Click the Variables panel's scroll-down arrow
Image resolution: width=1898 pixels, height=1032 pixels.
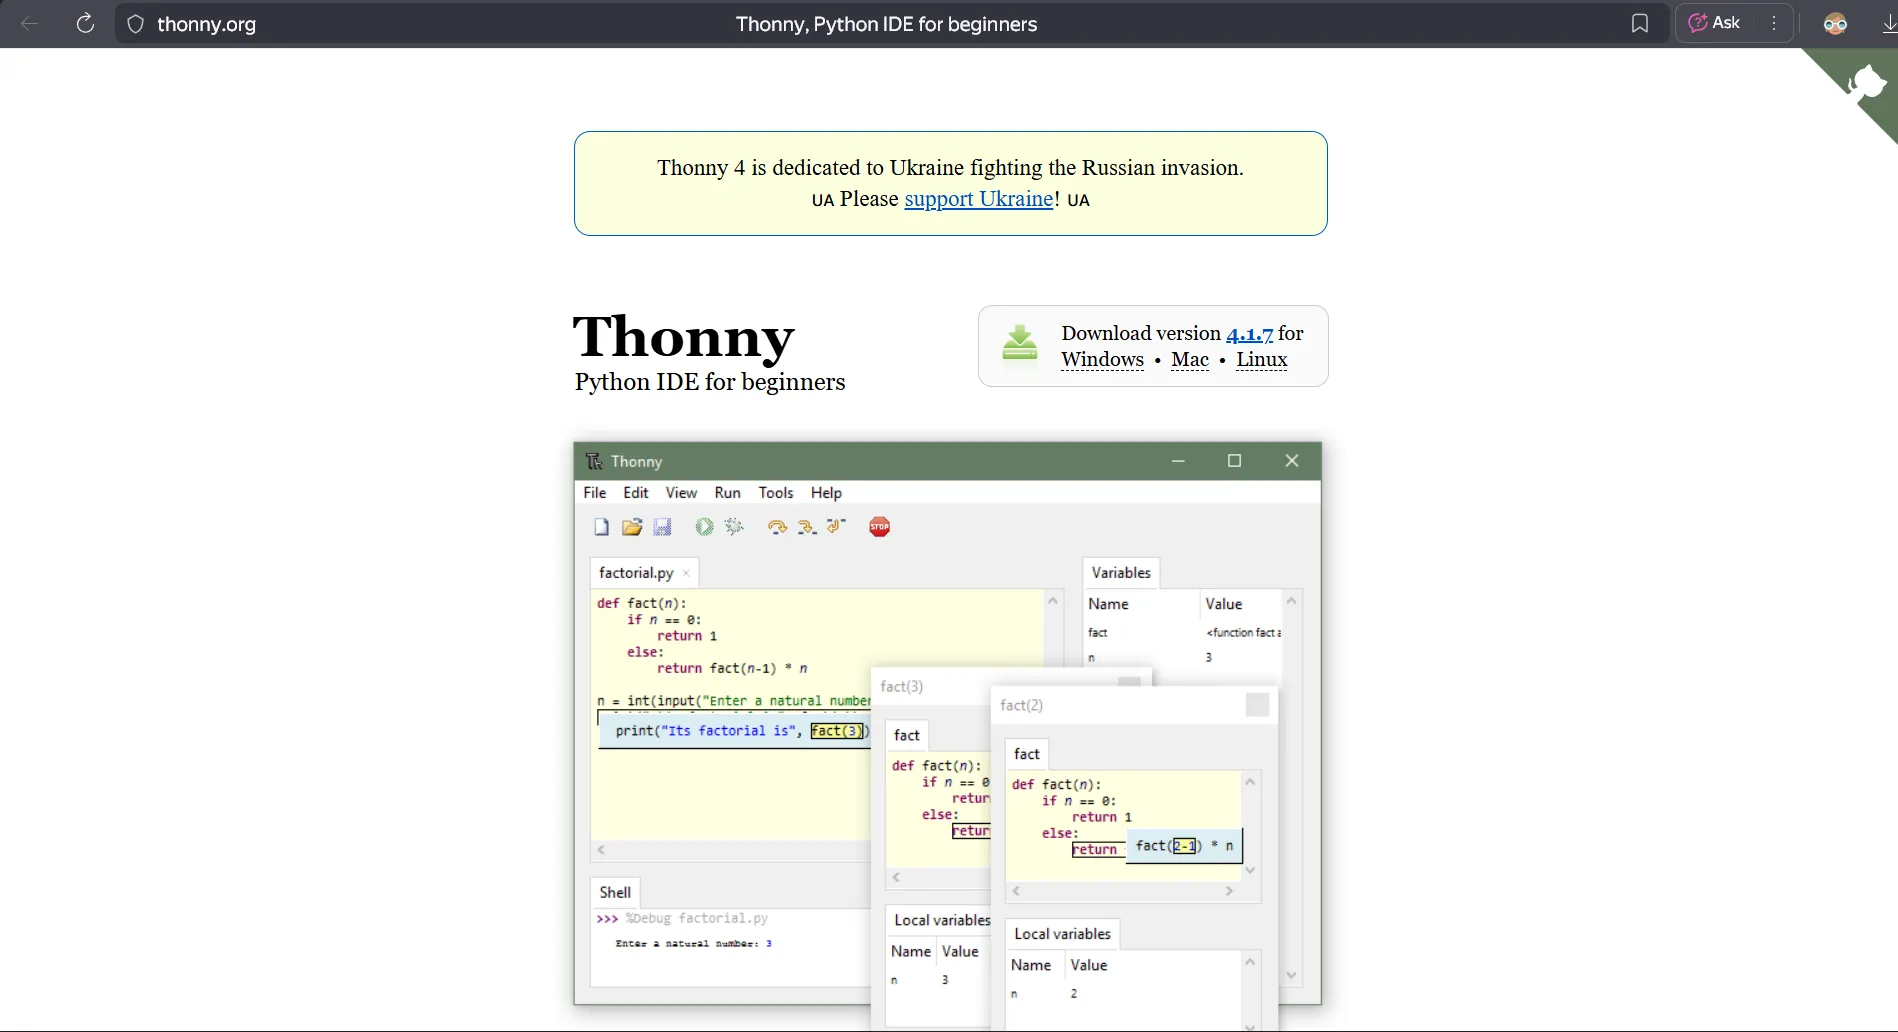(1291, 975)
